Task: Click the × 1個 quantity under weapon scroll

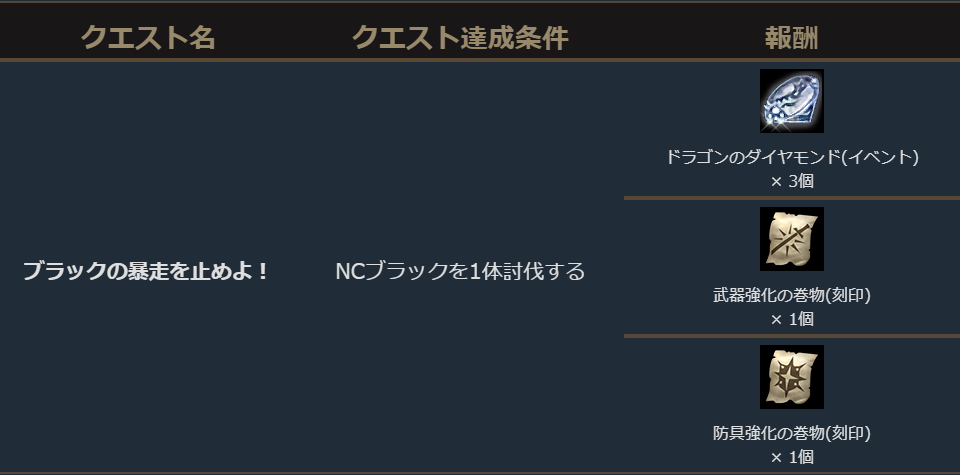Action: coord(791,319)
